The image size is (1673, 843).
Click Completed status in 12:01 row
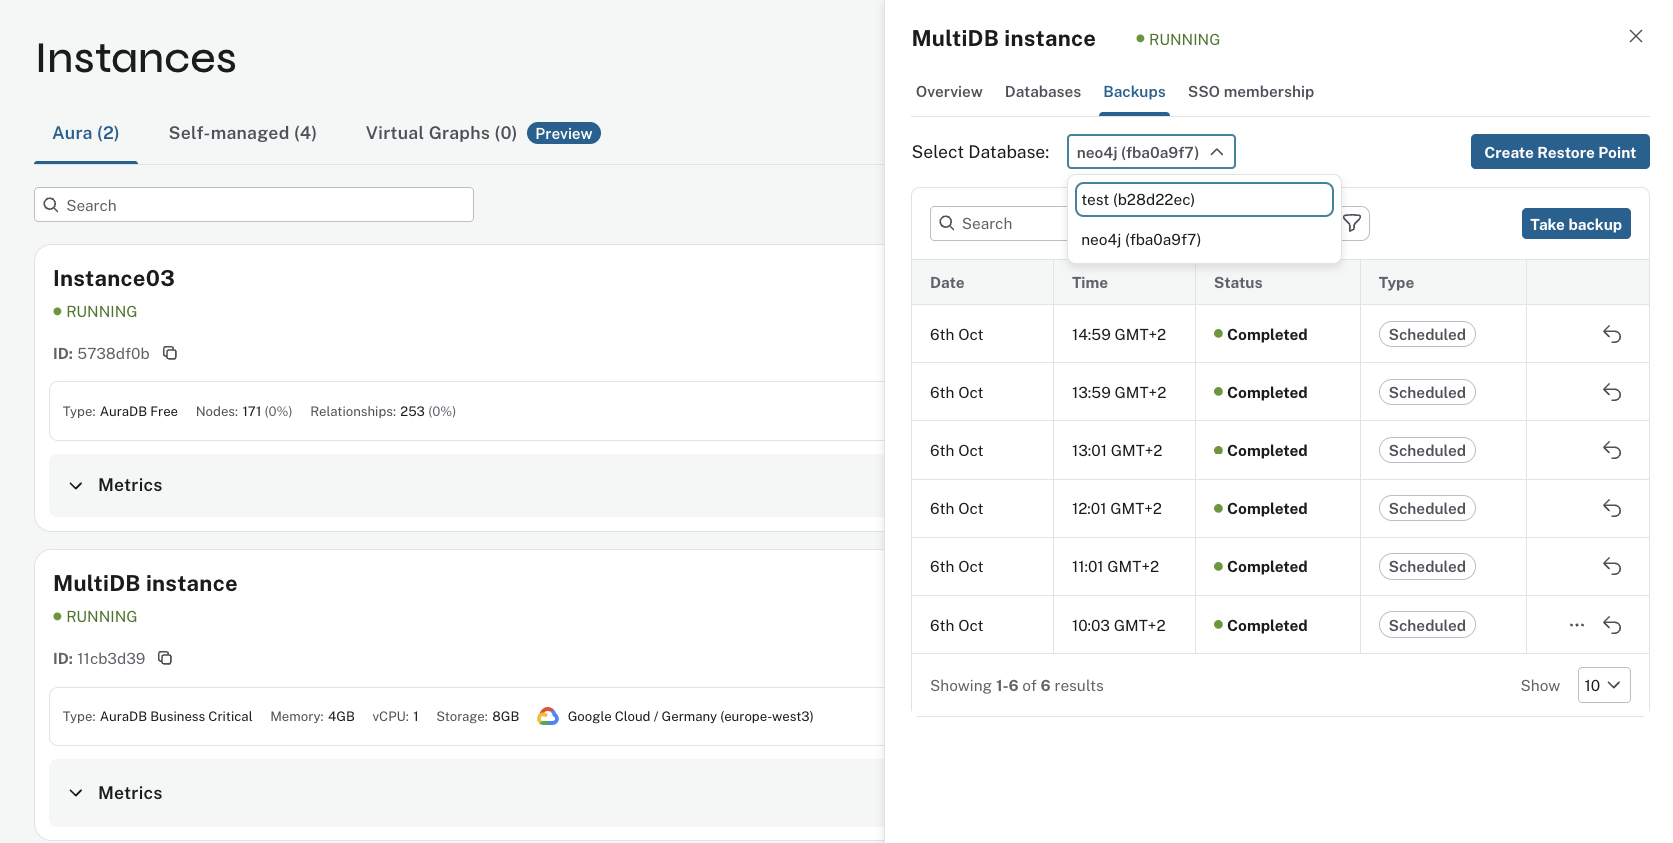tap(1260, 508)
